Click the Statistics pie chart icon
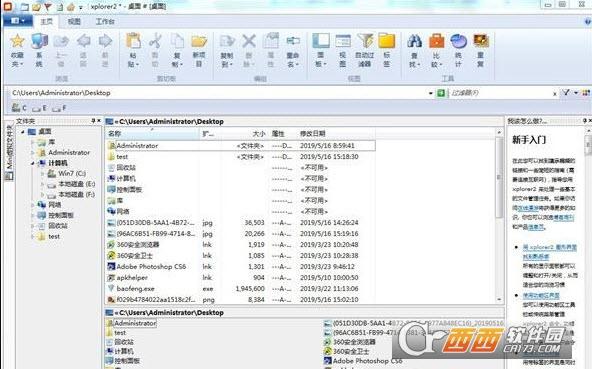This screenshot has height=369, width=592. coord(458,41)
